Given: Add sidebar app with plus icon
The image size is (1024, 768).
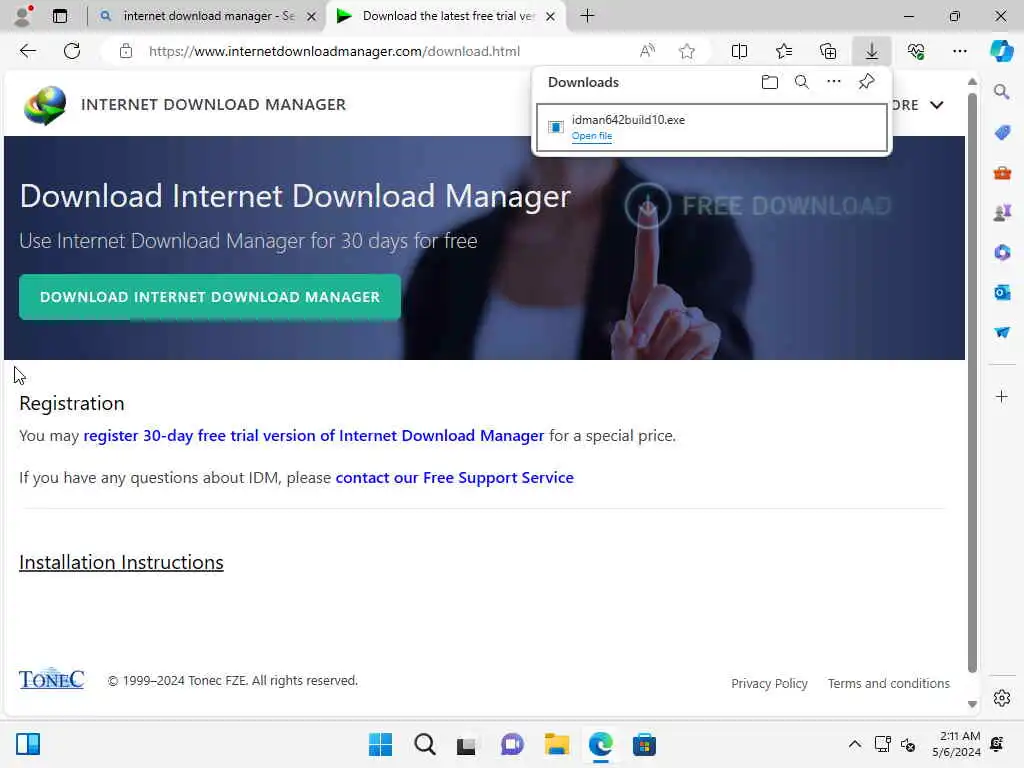Looking at the screenshot, I should coord(1001,396).
